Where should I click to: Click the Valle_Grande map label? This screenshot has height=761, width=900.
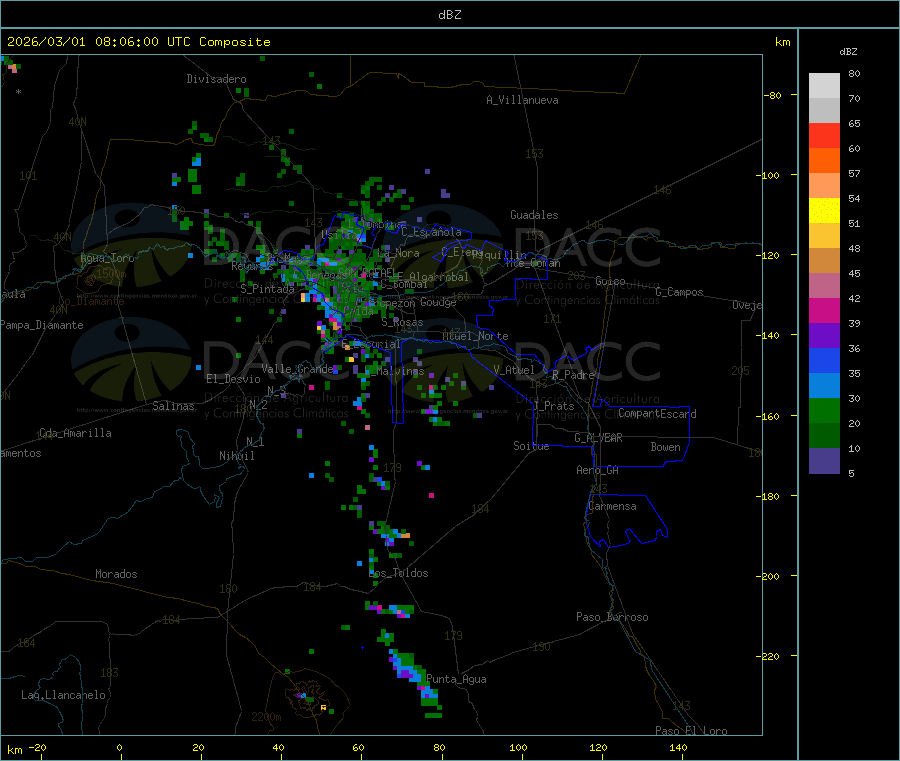297,369
